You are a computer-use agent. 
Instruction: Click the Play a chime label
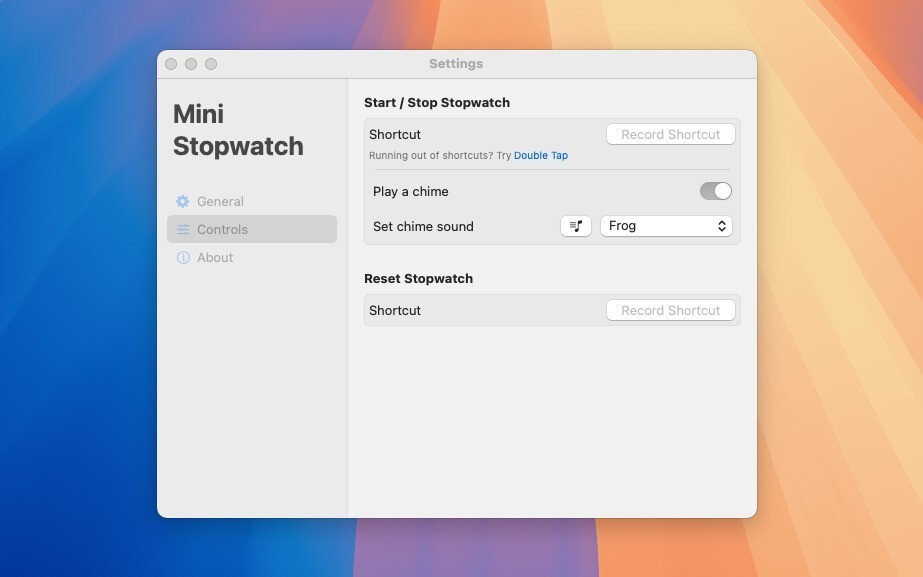(410, 191)
